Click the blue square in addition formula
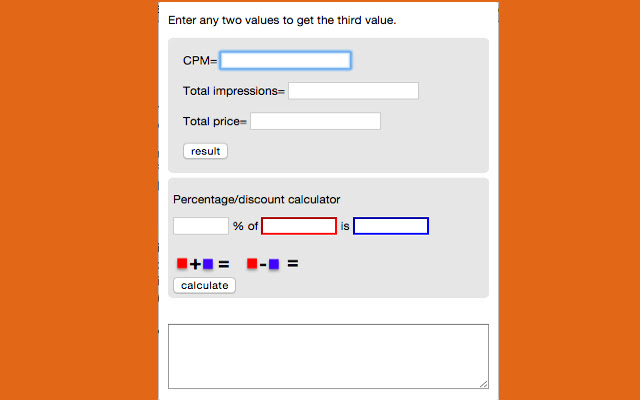 (x=208, y=264)
